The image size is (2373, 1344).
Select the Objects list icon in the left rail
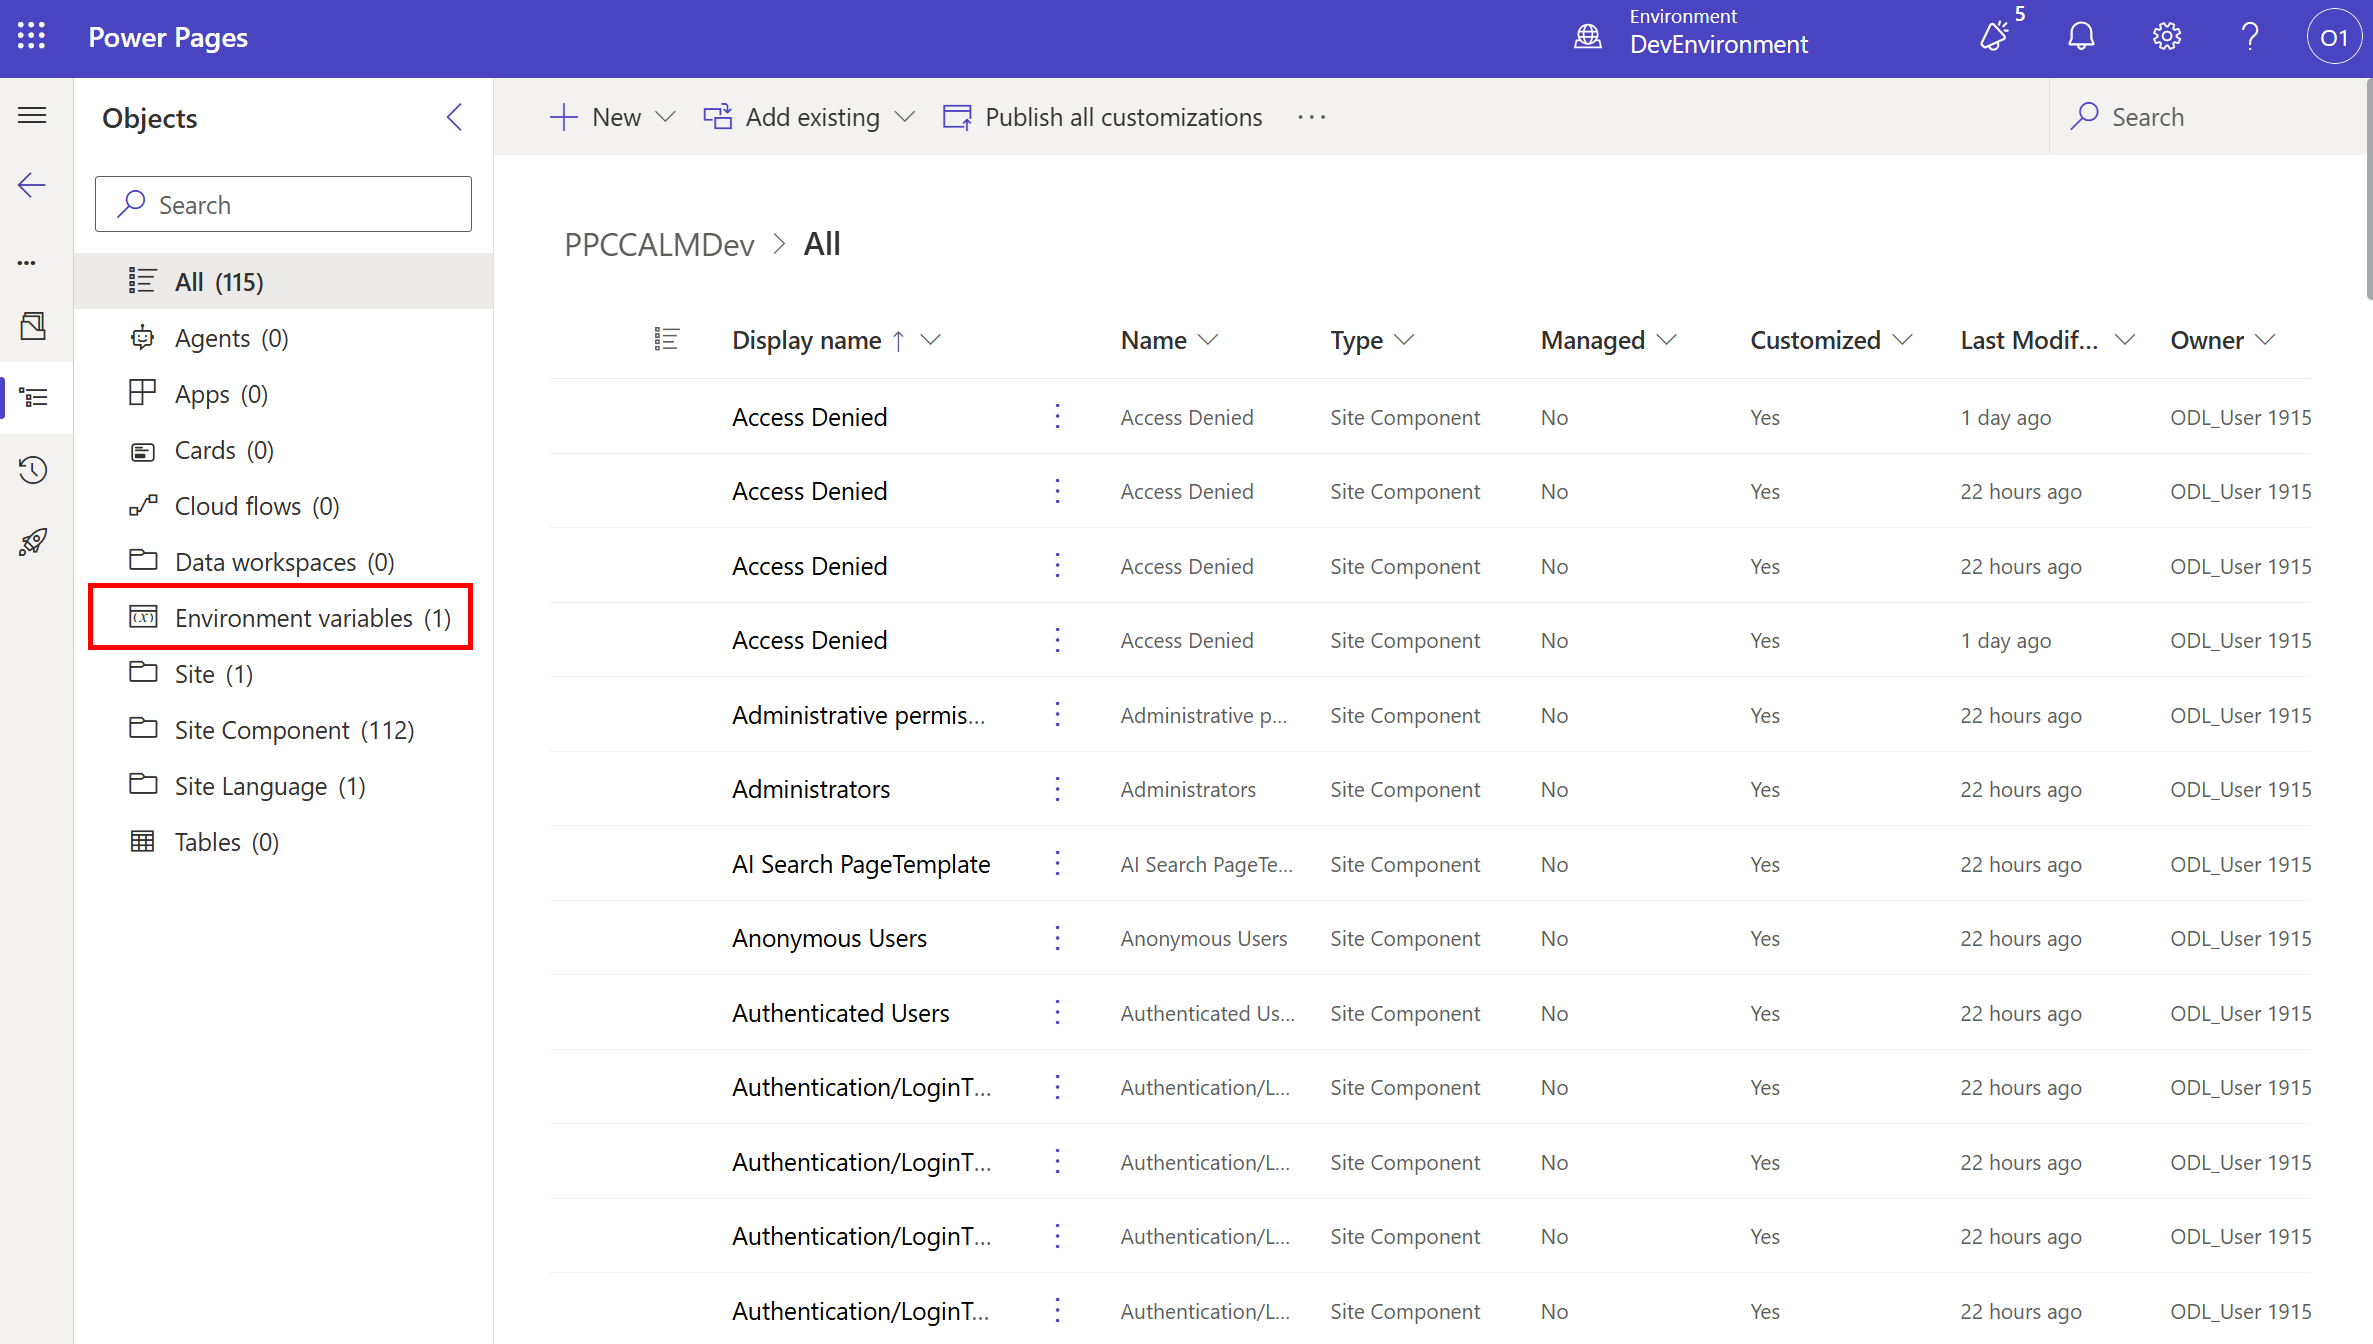point(34,397)
